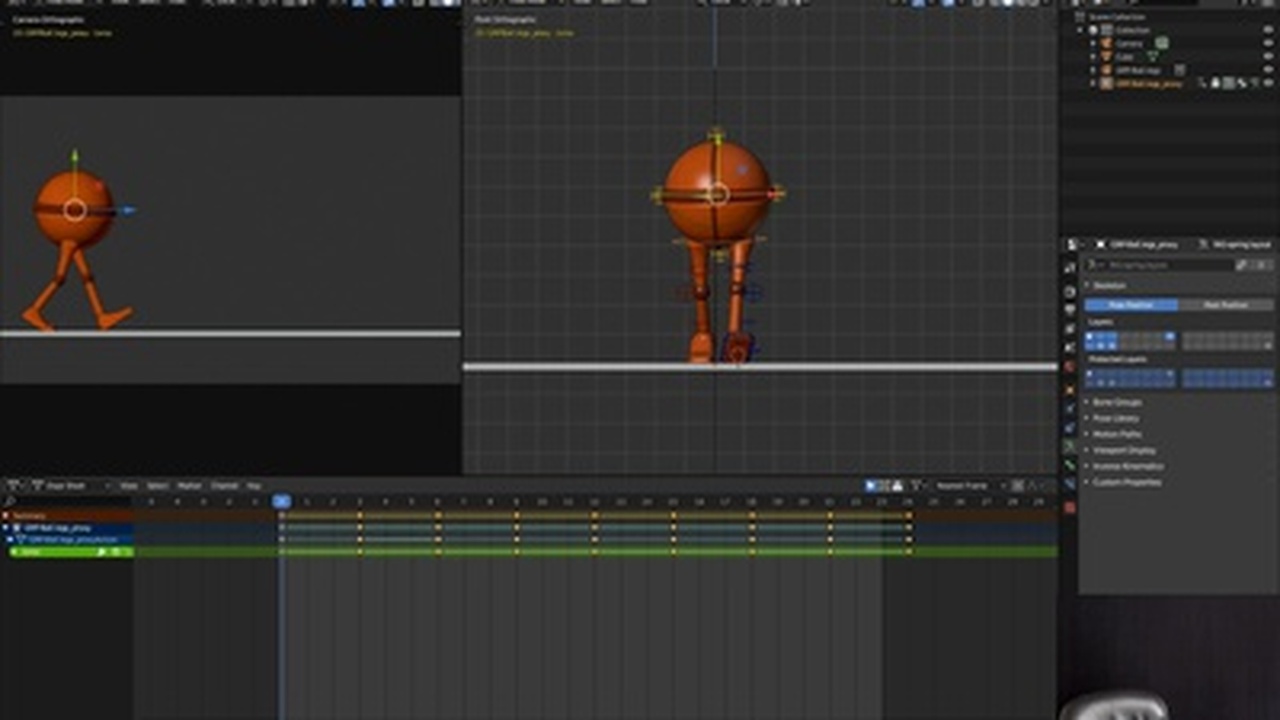Toggle visibility of the Collection
Screen dimensions: 1280x720
(x=1269, y=31)
